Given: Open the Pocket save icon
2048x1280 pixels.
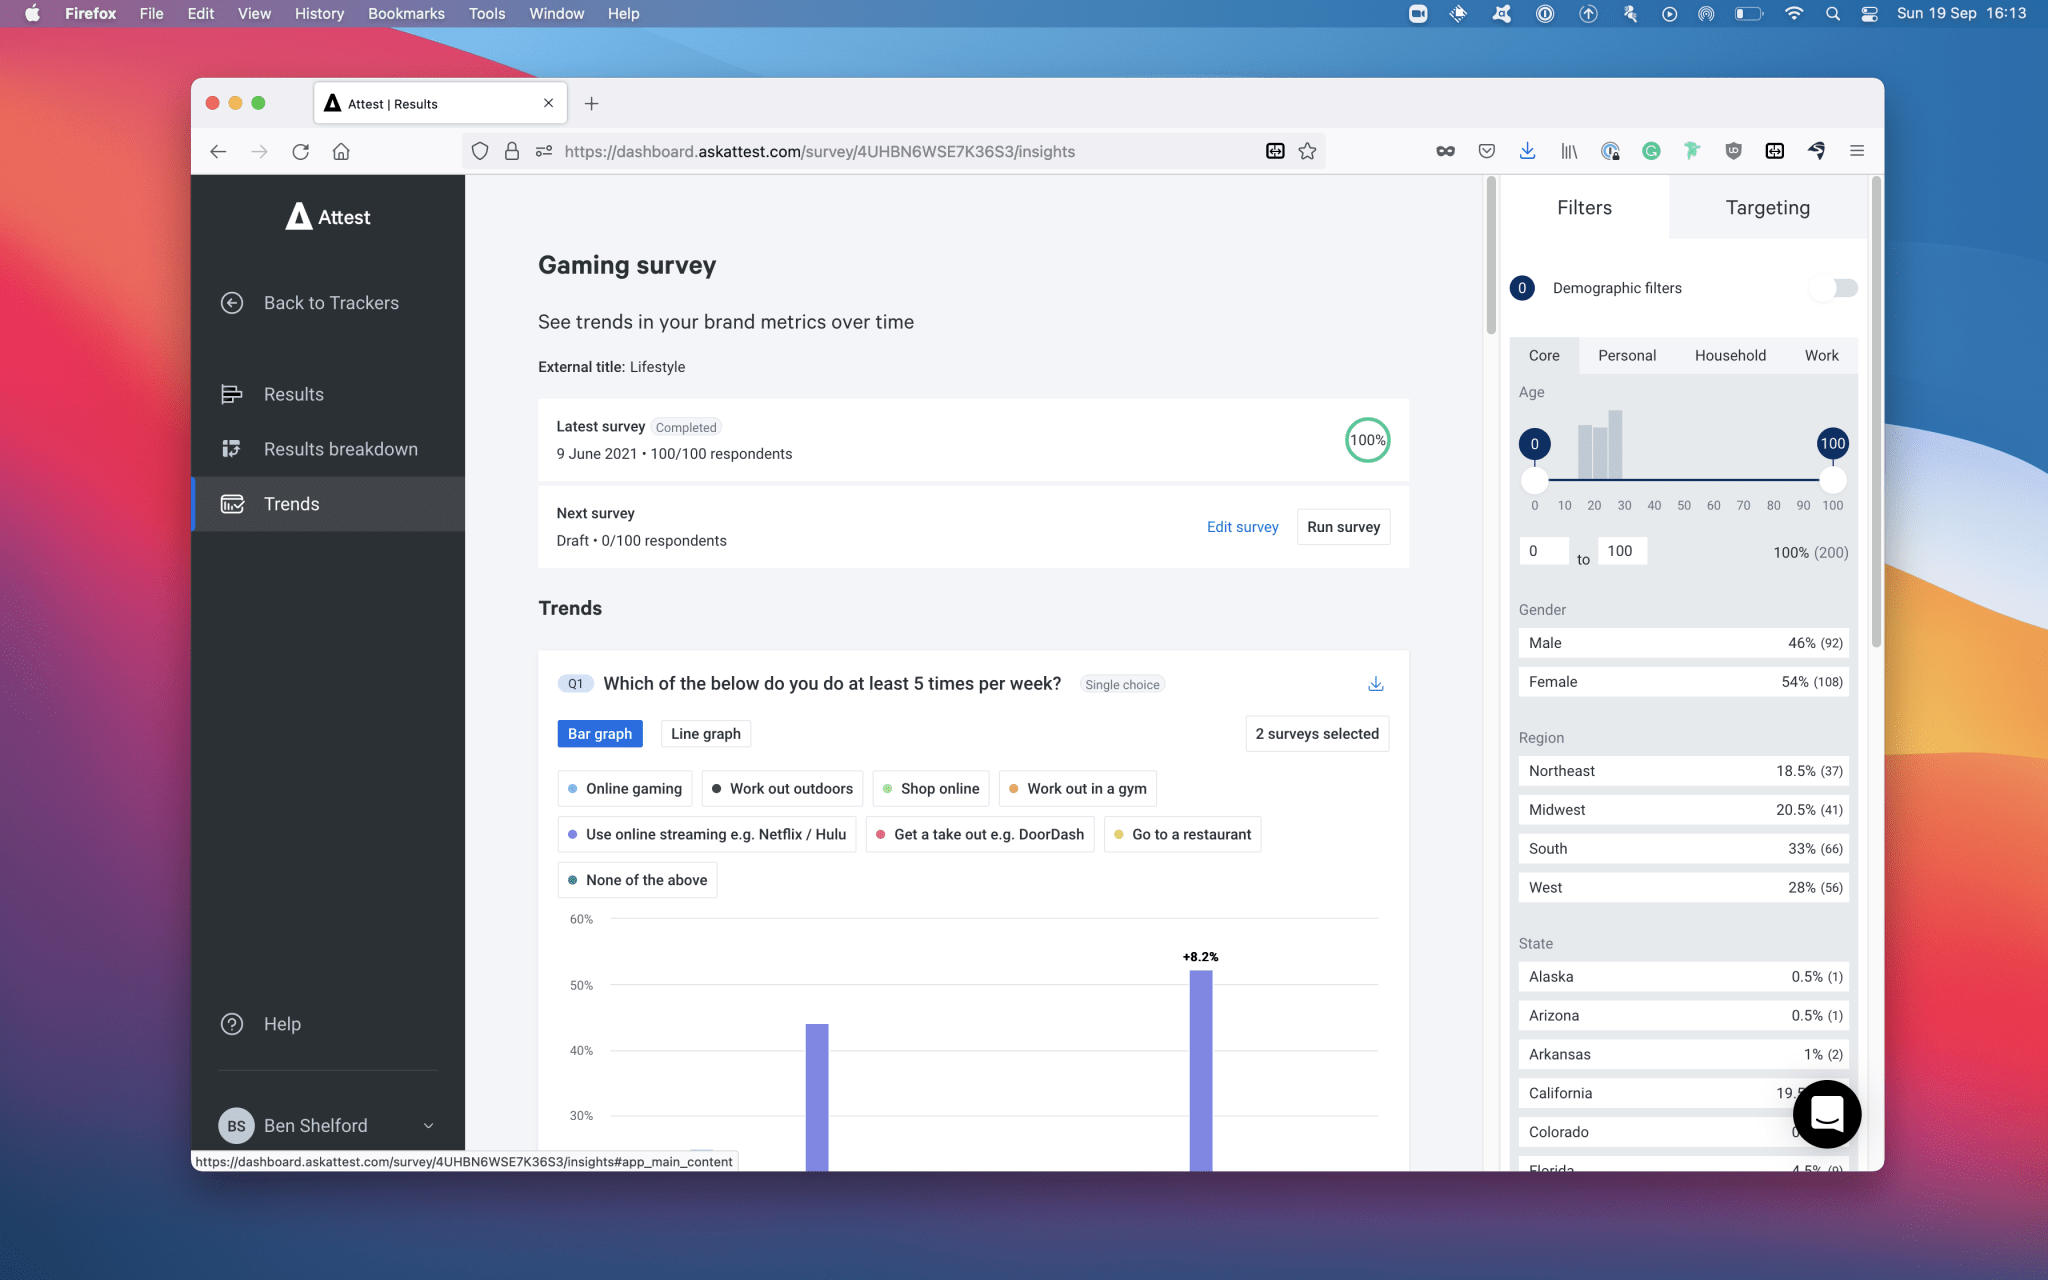Looking at the screenshot, I should pos(1487,151).
